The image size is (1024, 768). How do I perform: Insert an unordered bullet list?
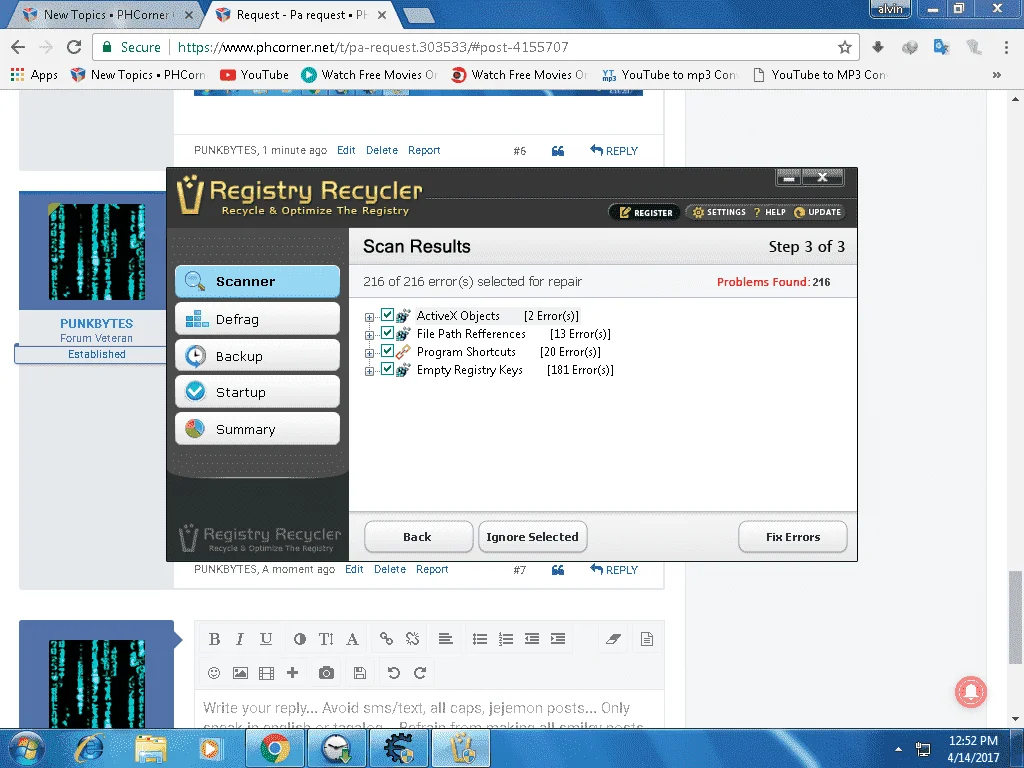point(480,639)
